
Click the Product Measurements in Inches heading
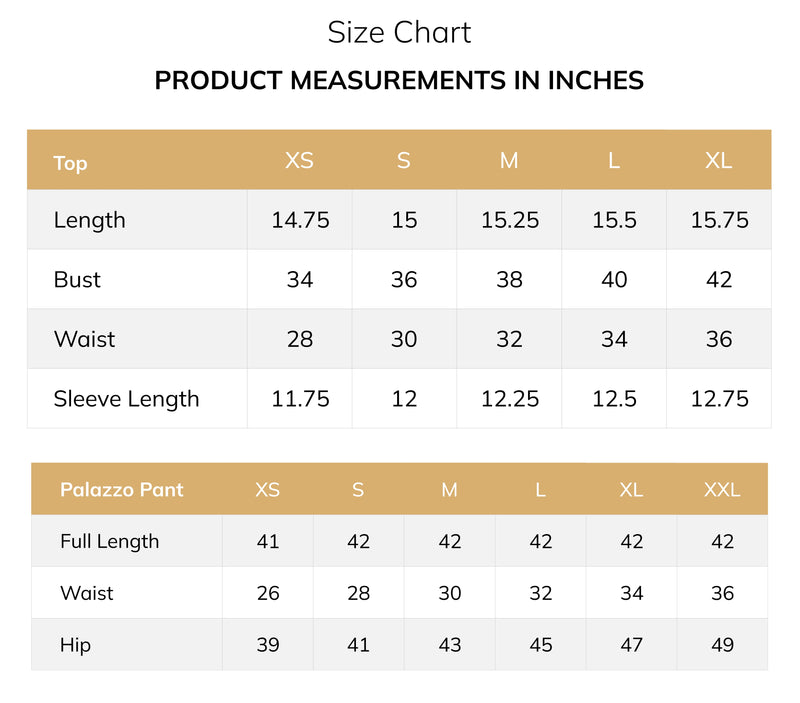click(399, 80)
